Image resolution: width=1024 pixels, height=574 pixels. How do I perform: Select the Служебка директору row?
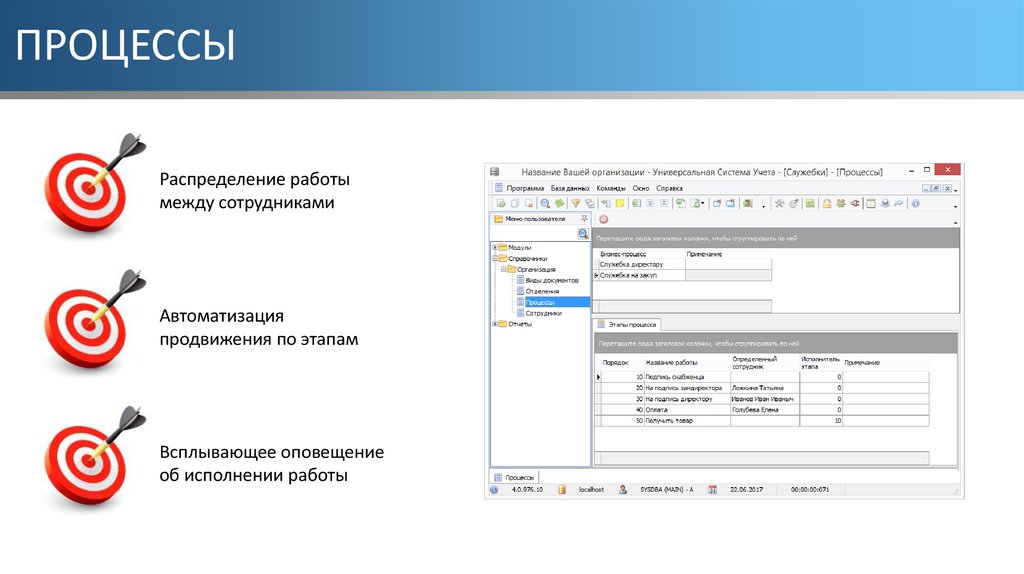point(630,264)
